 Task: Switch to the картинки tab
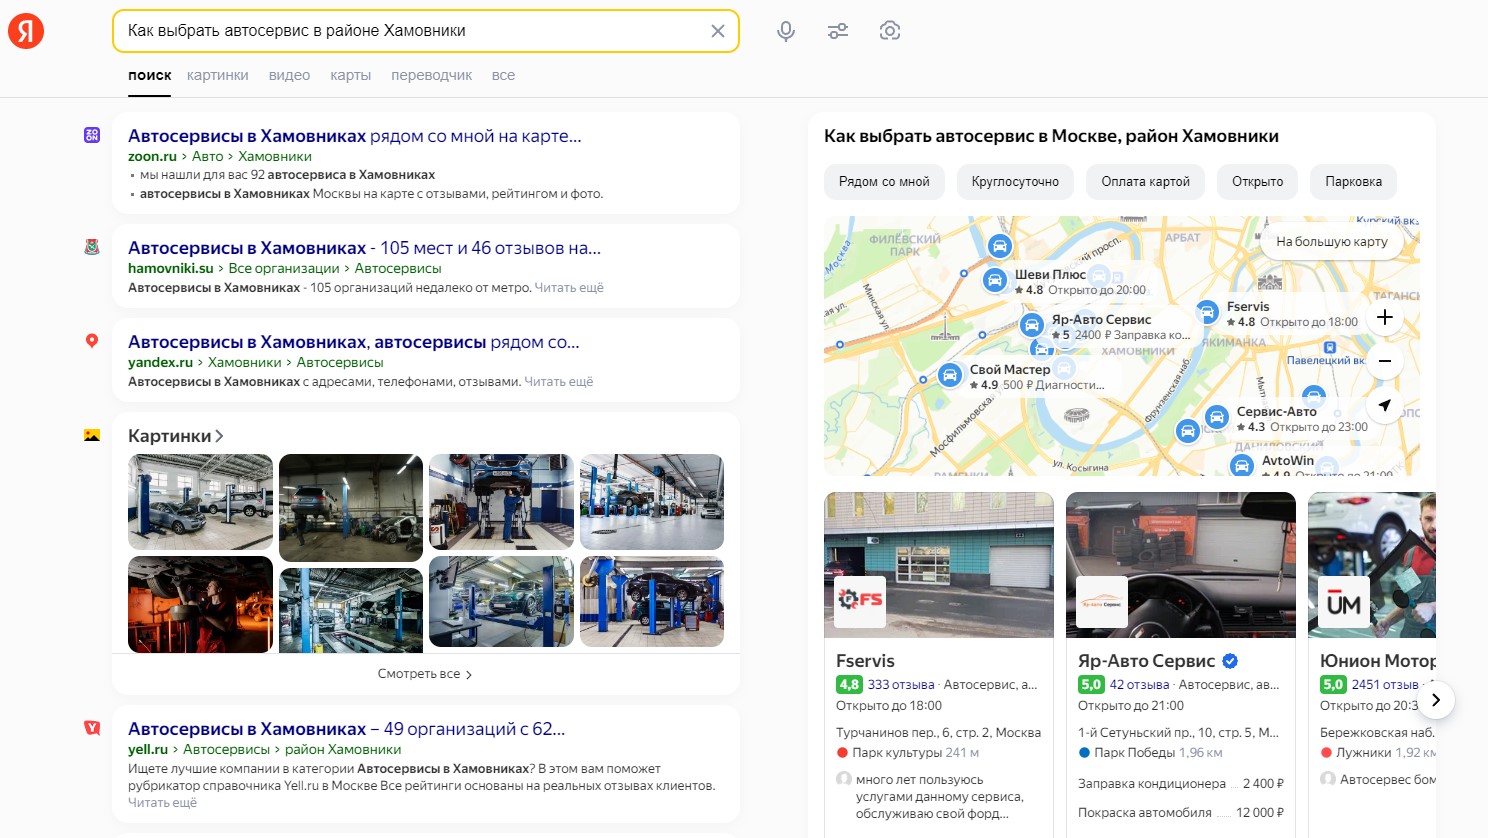pyautogui.click(x=217, y=75)
